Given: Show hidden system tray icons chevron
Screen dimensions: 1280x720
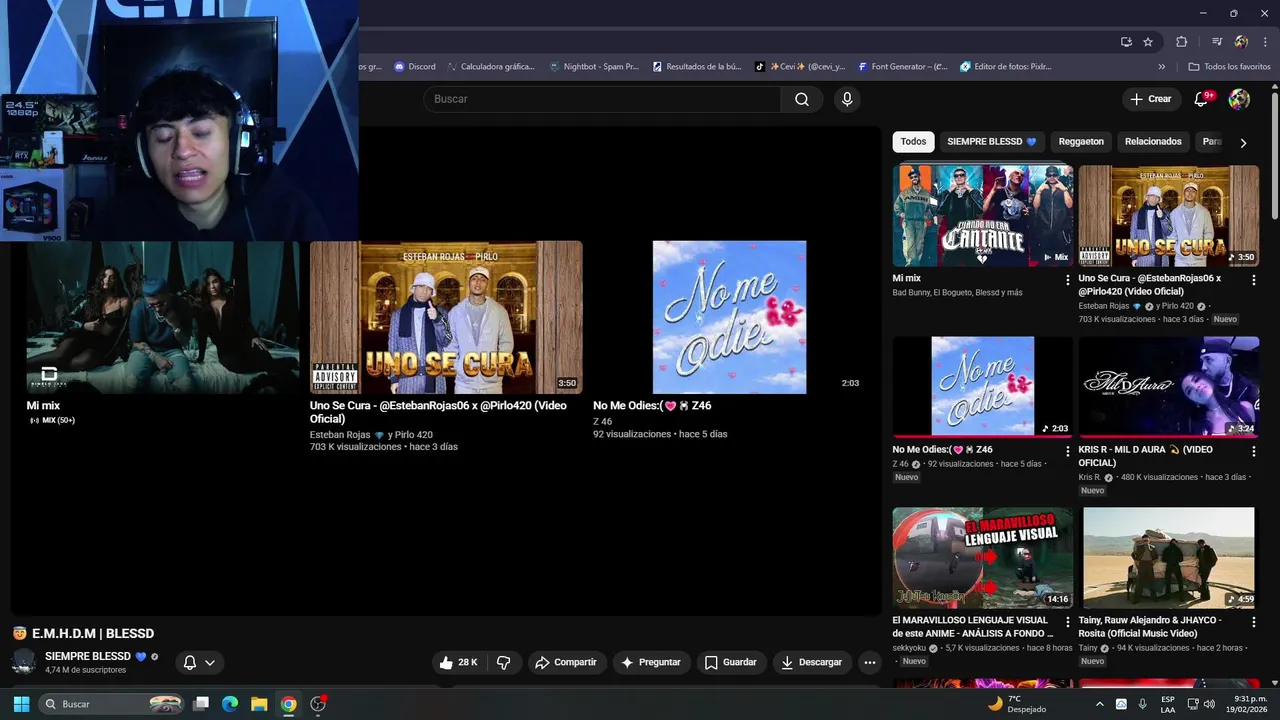Looking at the screenshot, I should (x=1100, y=704).
